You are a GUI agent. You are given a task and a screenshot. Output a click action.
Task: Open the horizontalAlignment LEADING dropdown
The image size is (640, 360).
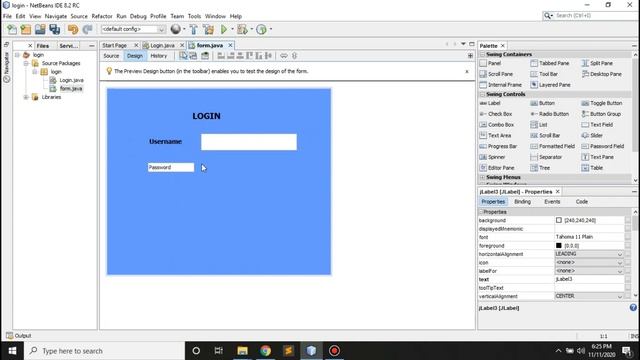pyautogui.click(x=620, y=254)
